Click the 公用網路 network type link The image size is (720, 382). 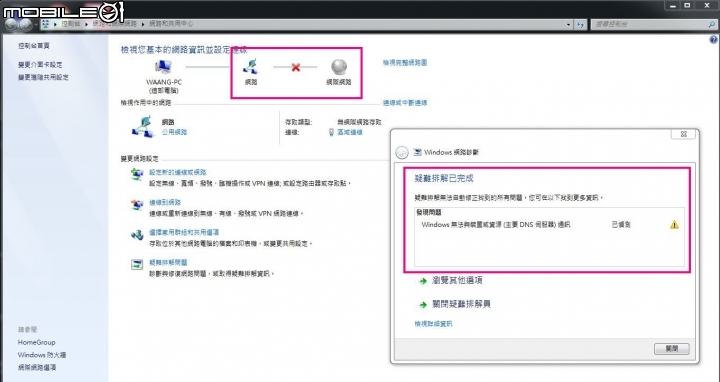[x=174, y=132]
